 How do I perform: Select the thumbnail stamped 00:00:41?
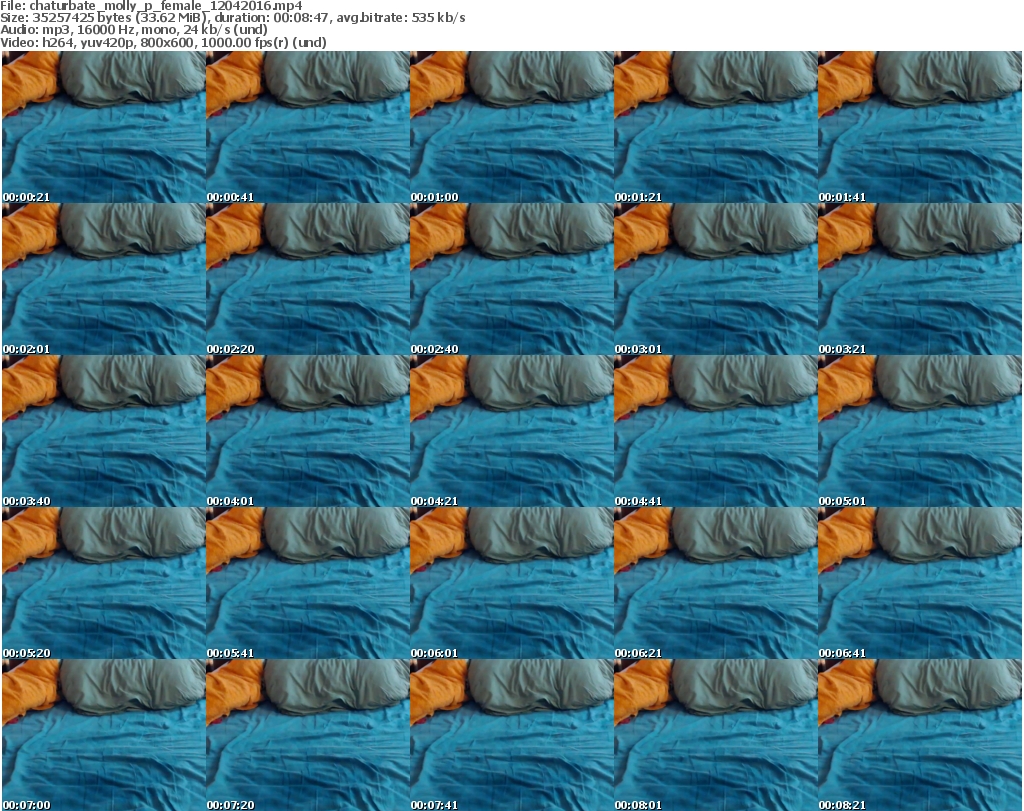[x=308, y=127]
